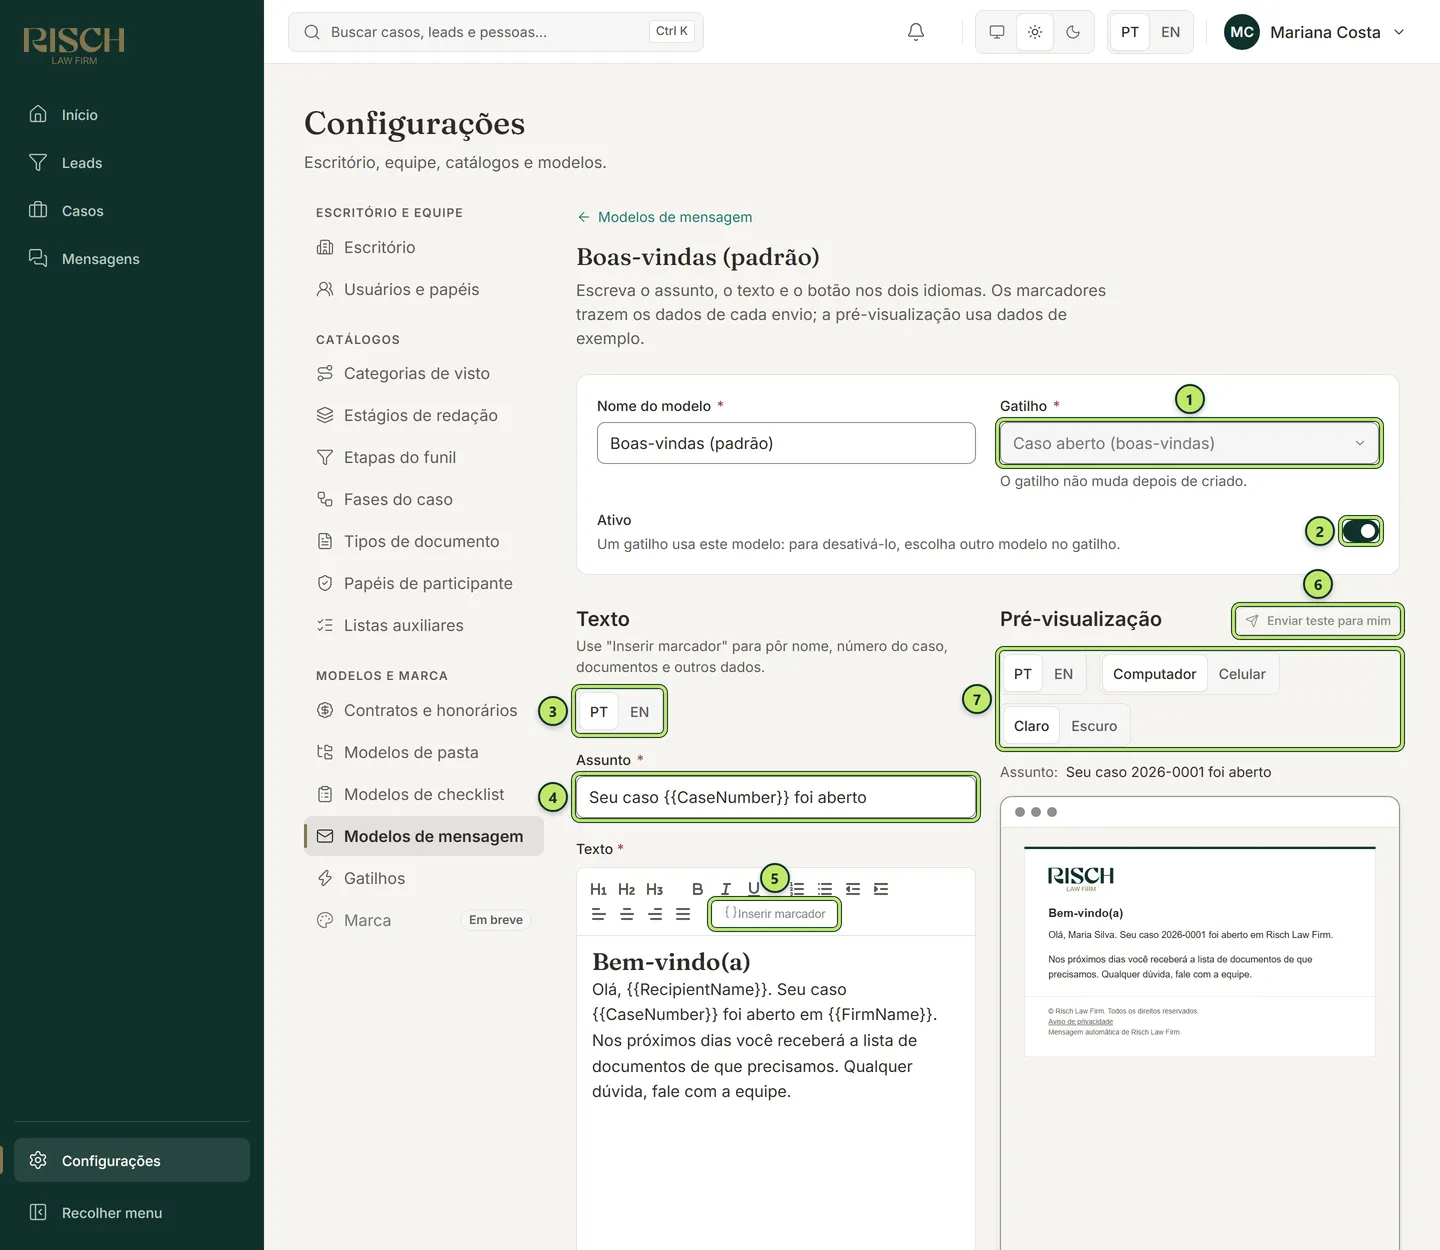This screenshot has width=1440, height=1250.
Task: Switch preview to Computador
Action: [1154, 674]
